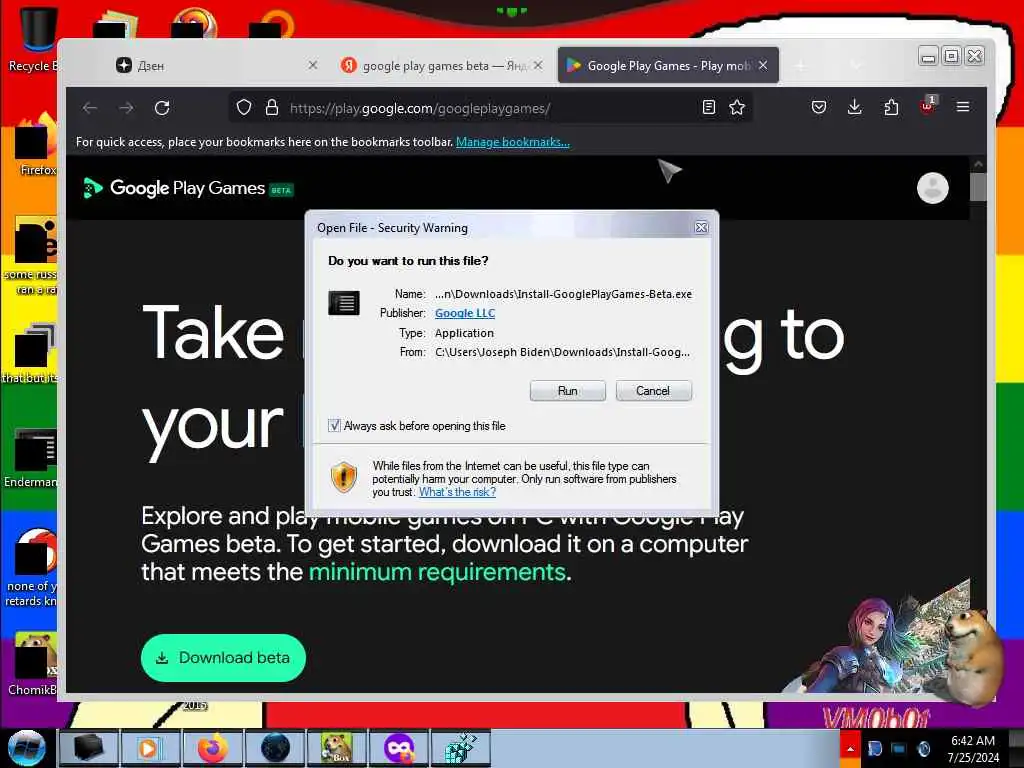
Task: Open the extensions puzzle icon
Action: [891, 107]
